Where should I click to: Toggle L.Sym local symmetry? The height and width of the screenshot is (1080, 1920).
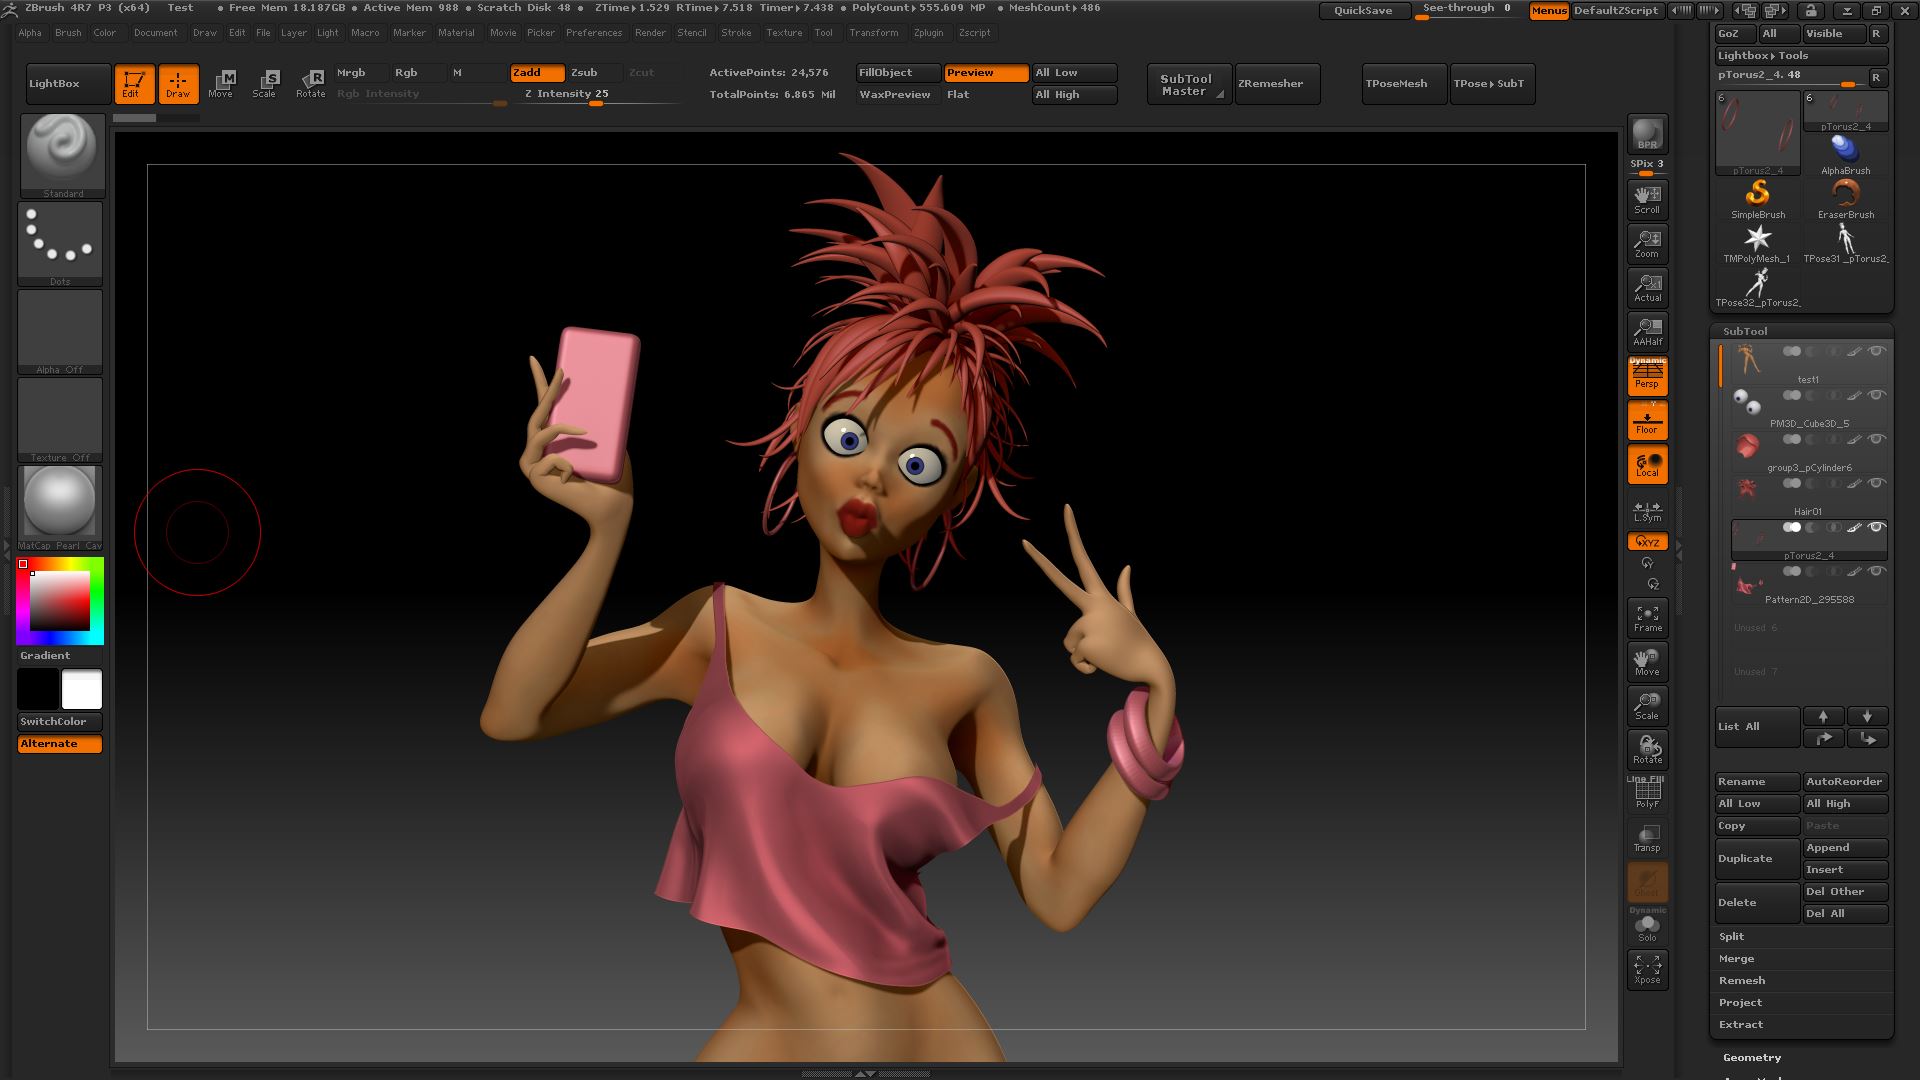1647,510
